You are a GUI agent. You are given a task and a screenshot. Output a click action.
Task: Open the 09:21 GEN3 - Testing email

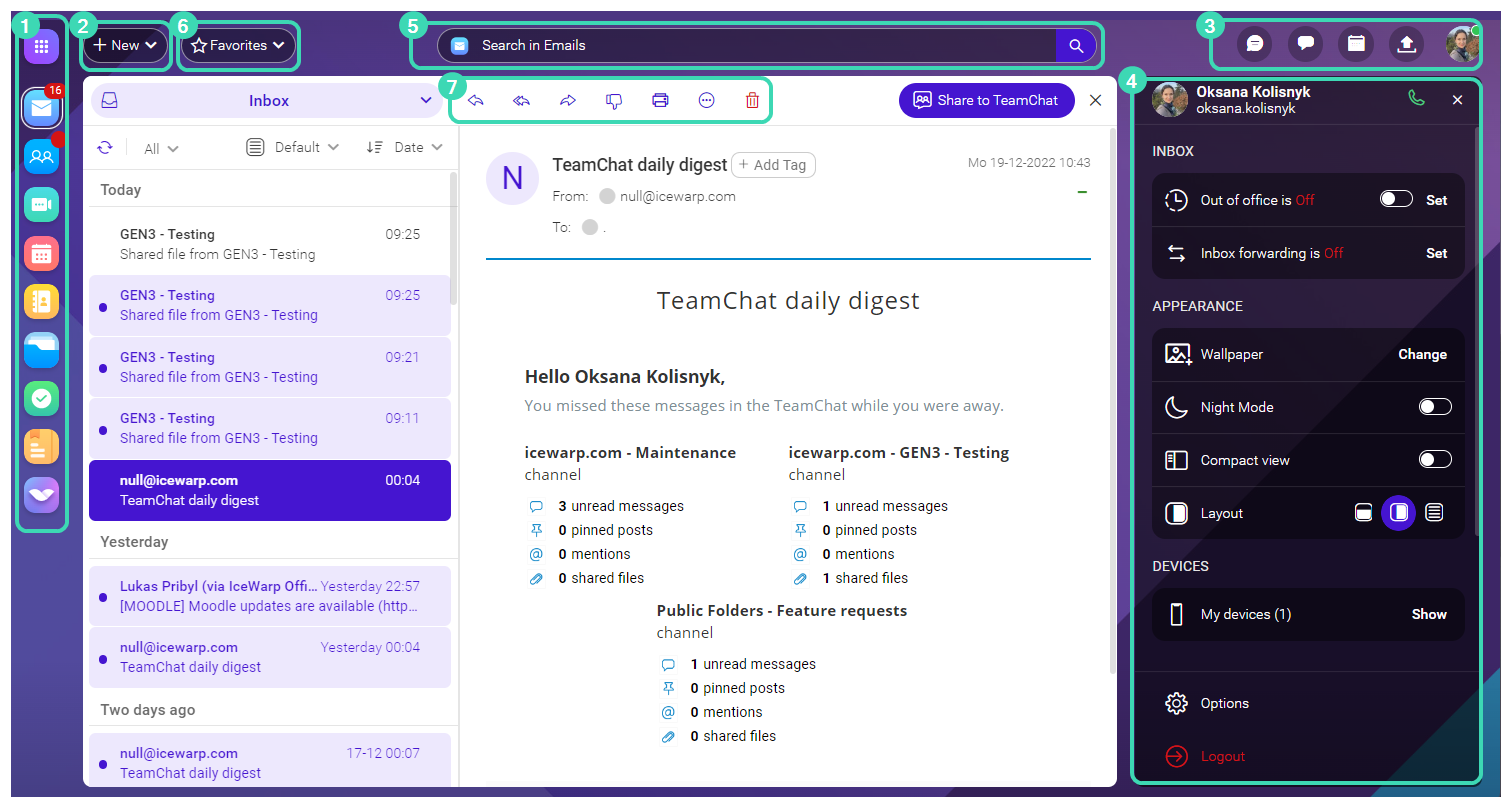click(x=270, y=367)
